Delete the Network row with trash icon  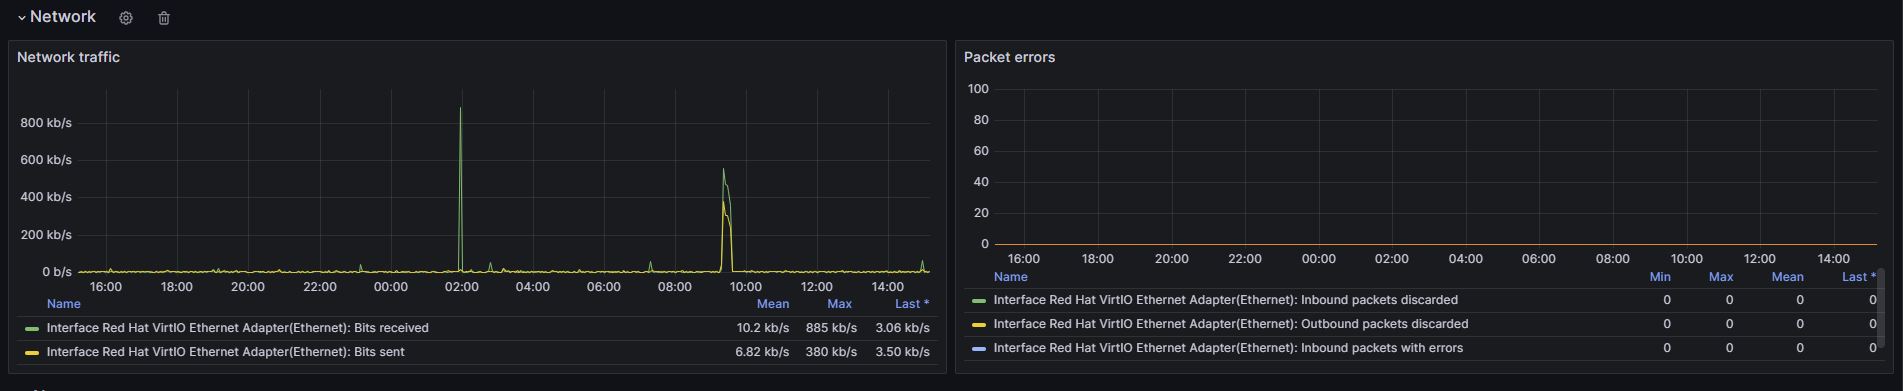pyautogui.click(x=164, y=18)
